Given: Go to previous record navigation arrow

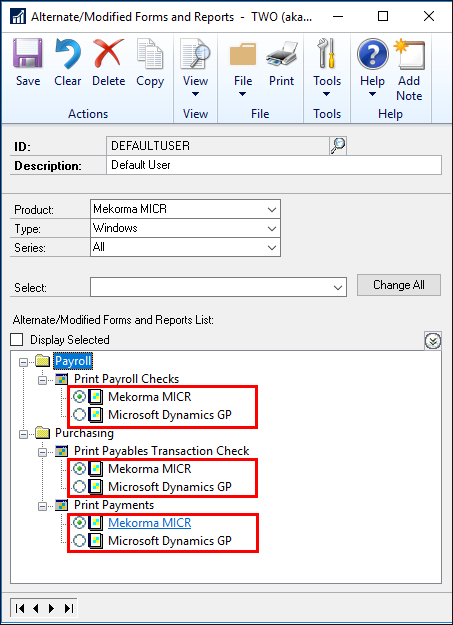Looking at the screenshot, I should pos(36,608).
